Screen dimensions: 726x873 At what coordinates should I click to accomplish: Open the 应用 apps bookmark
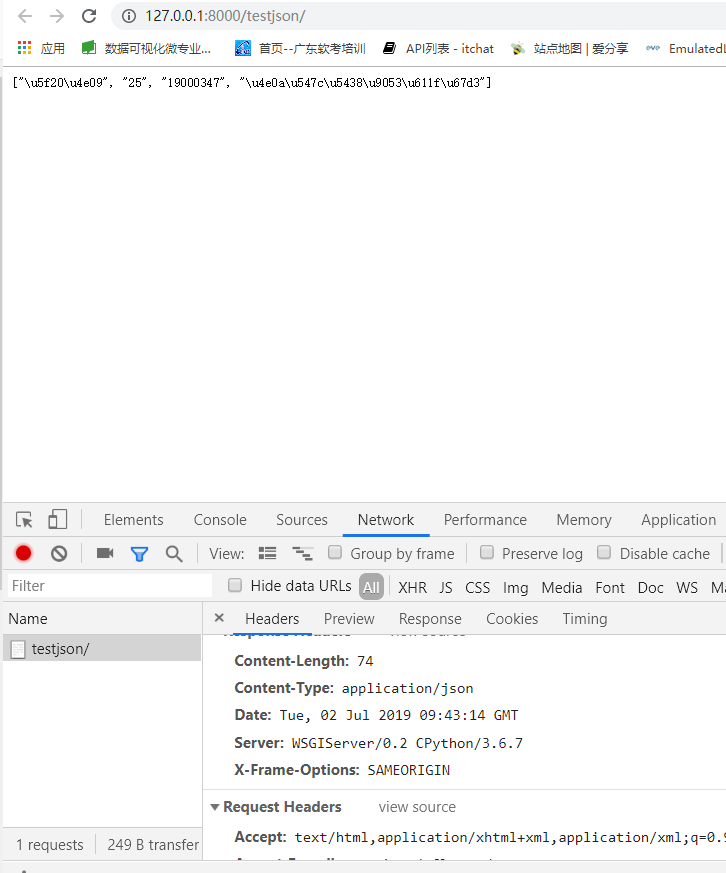click(x=41, y=48)
